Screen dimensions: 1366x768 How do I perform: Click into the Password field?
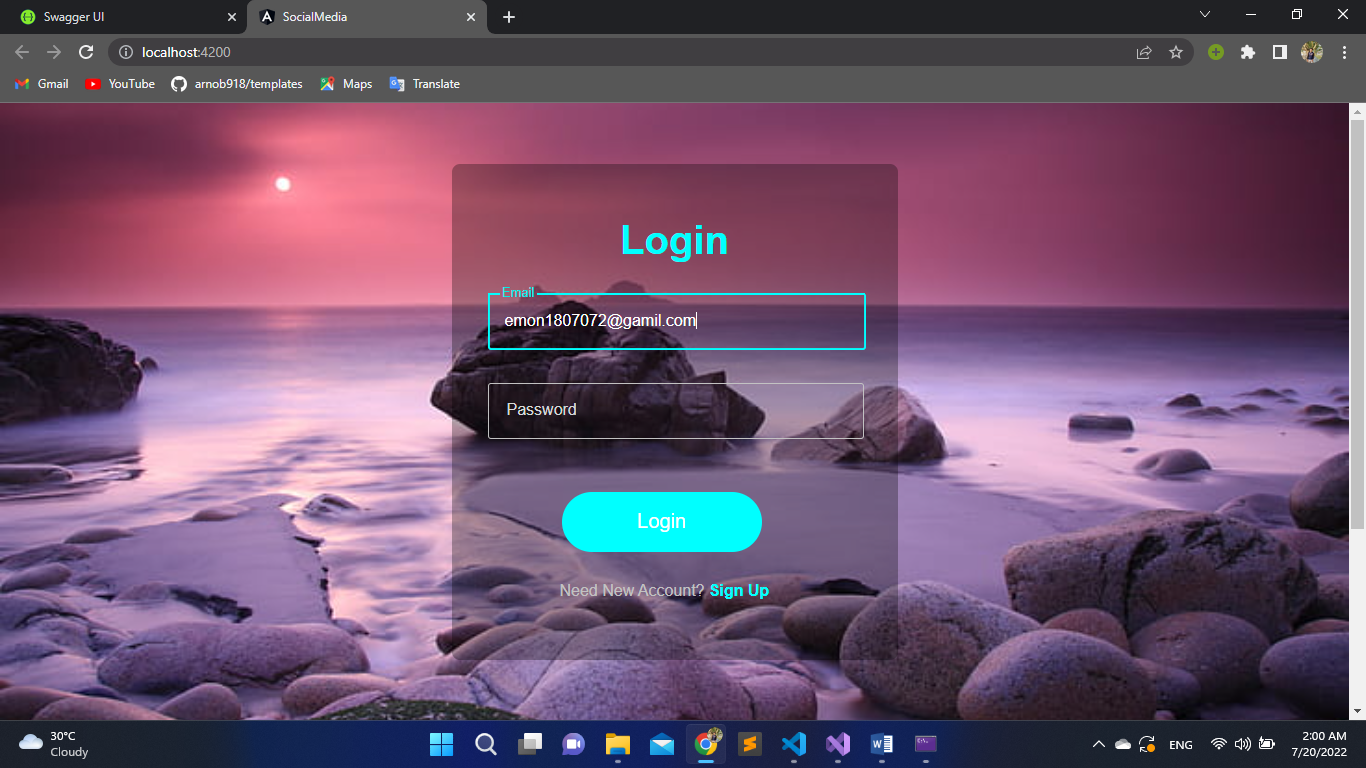click(675, 411)
